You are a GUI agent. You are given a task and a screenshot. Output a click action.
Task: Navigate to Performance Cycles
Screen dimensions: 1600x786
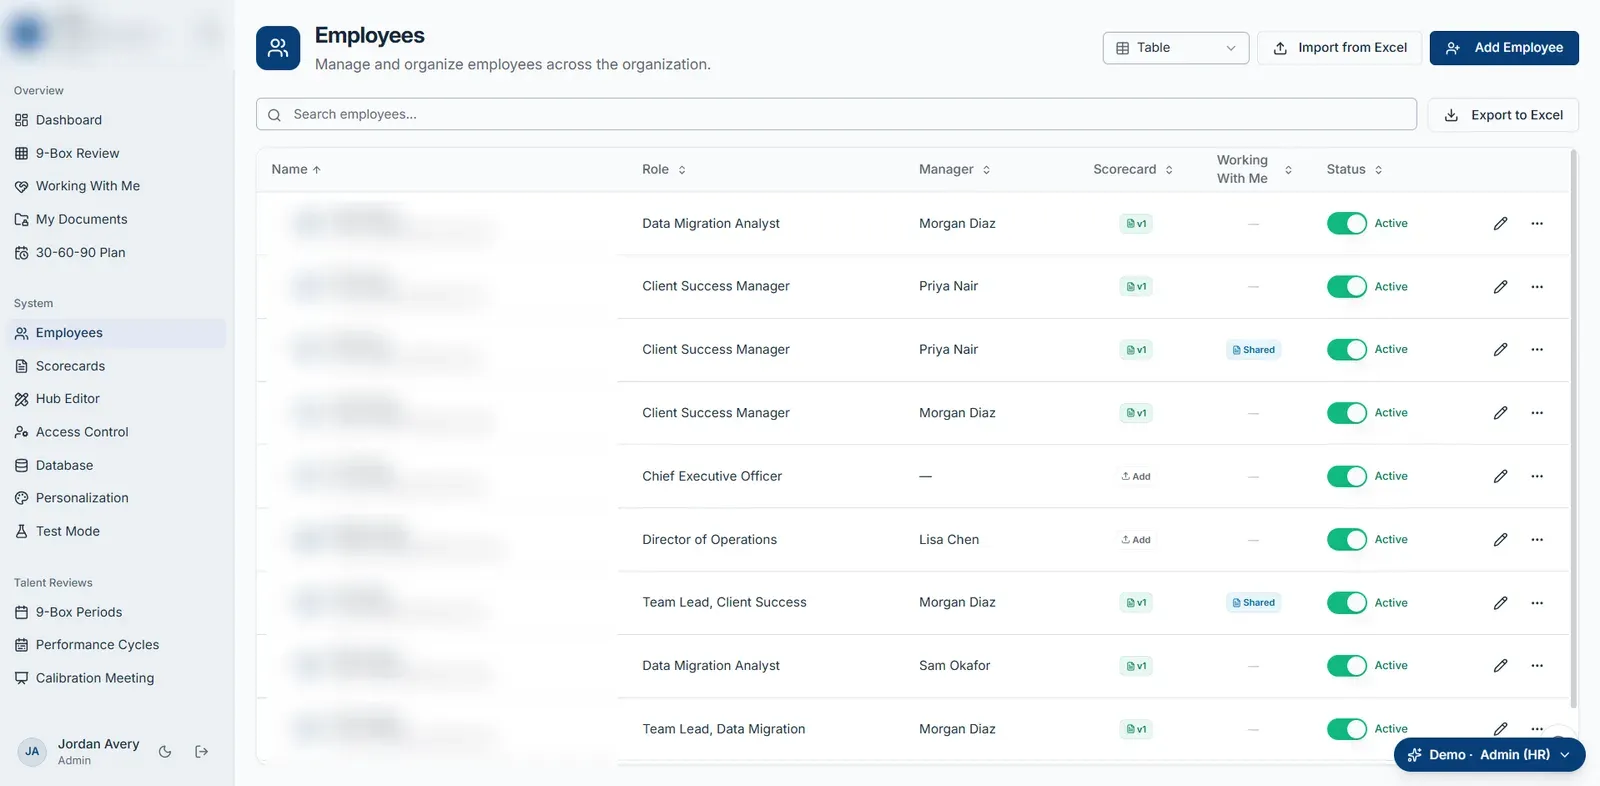coord(116,645)
